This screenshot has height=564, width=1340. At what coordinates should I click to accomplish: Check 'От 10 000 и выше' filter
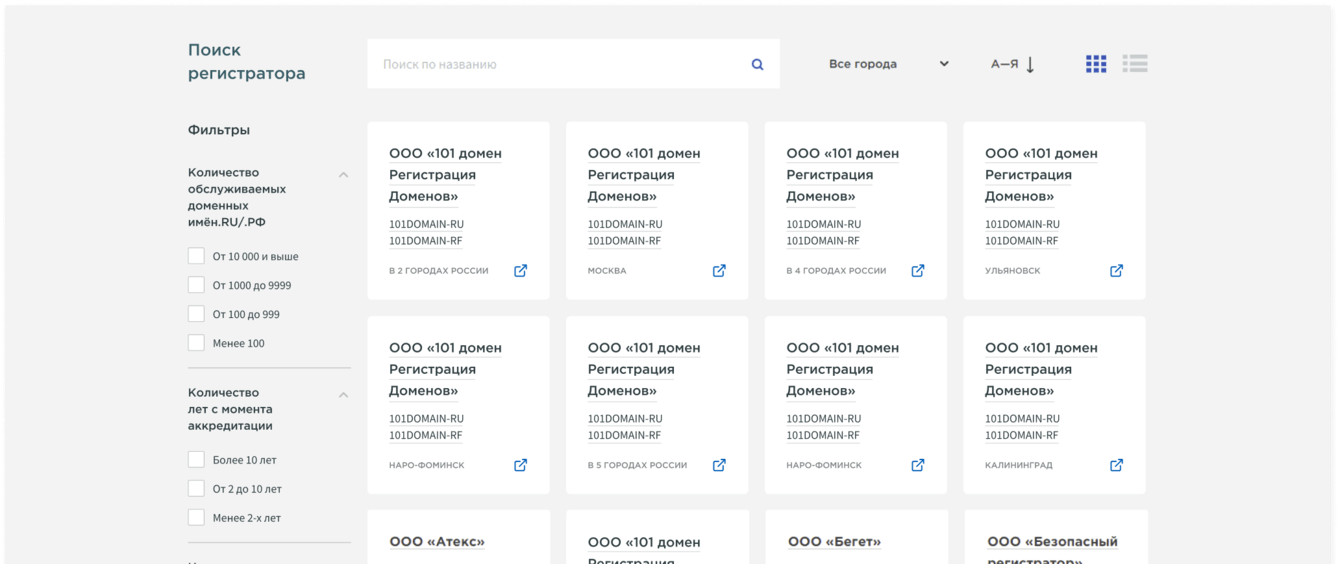click(x=196, y=256)
